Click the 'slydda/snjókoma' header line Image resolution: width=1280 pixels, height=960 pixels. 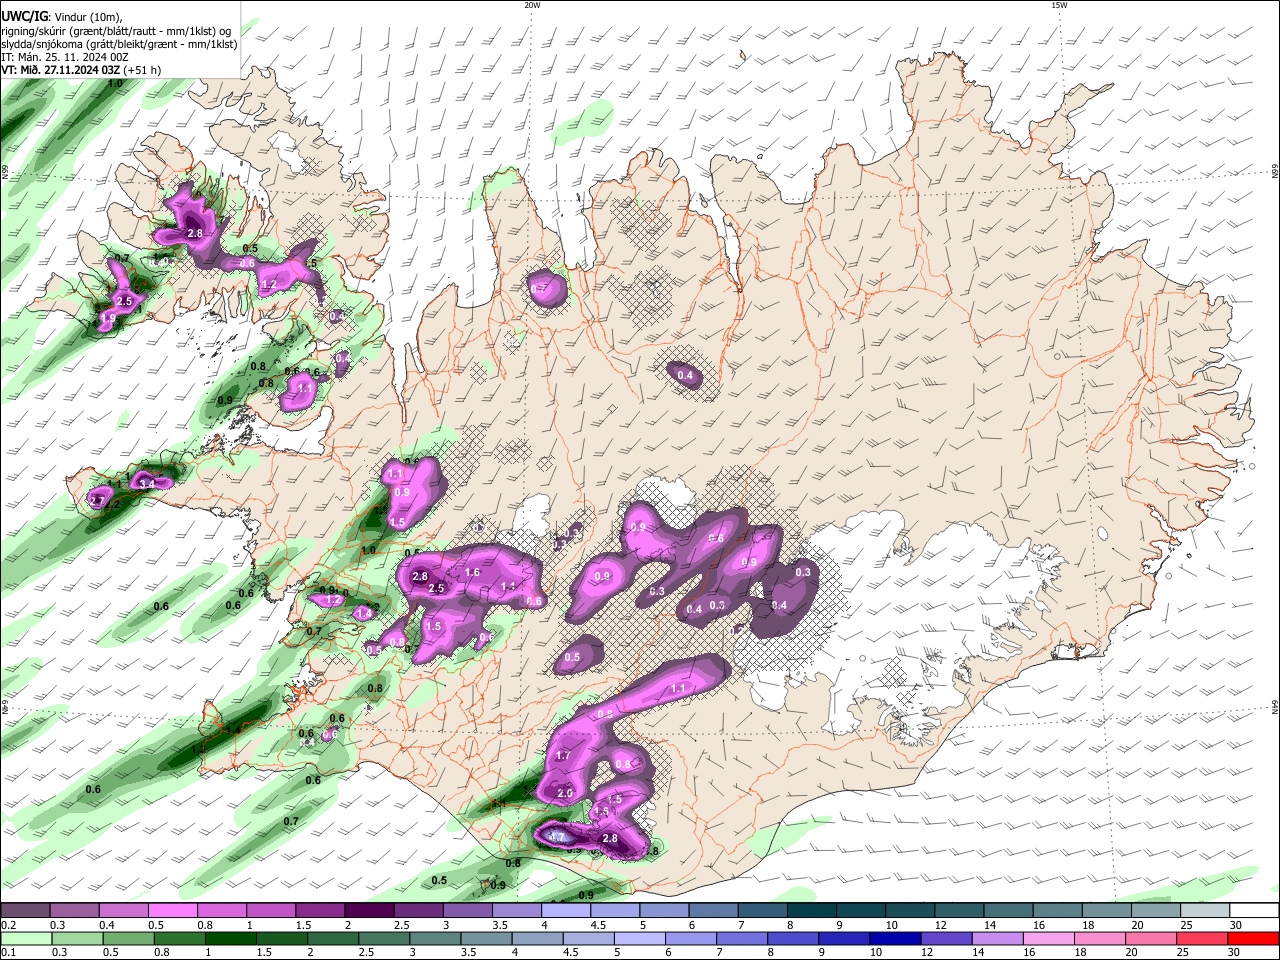[x=119, y=44]
